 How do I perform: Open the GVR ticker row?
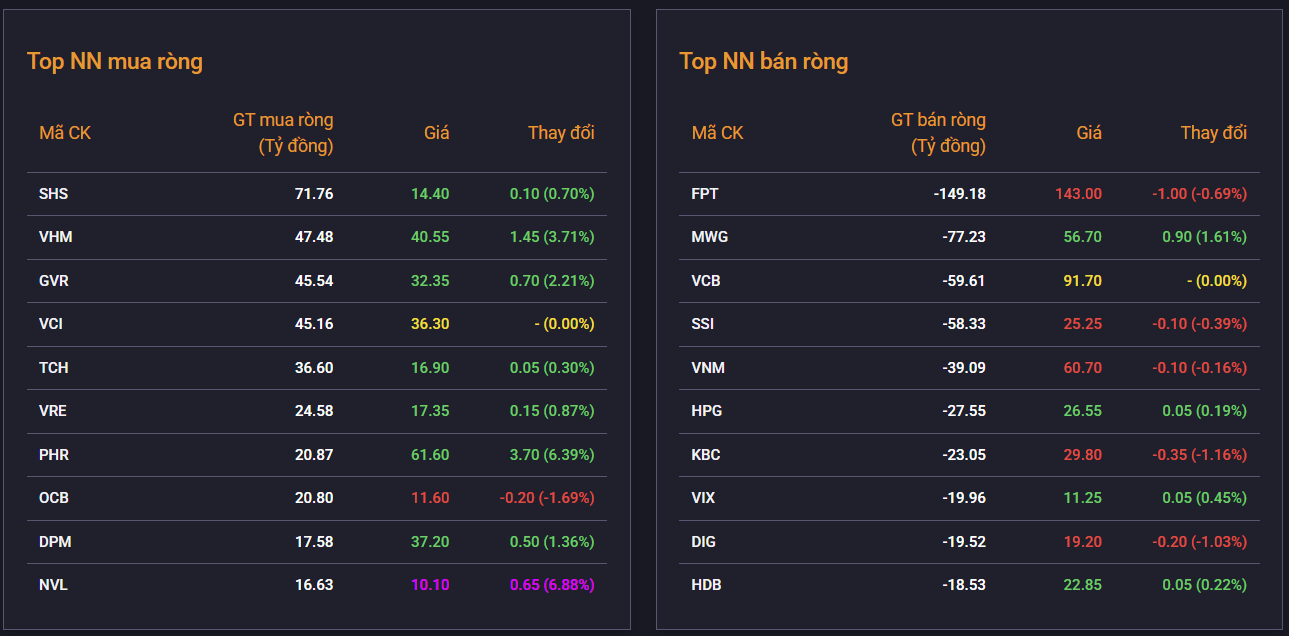coord(54,281)
